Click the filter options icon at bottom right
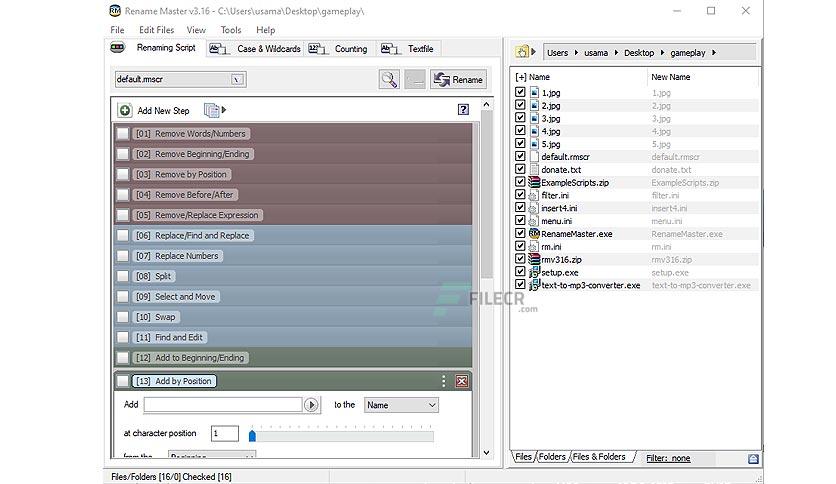The image size is (836, 484). coord(753,458)
